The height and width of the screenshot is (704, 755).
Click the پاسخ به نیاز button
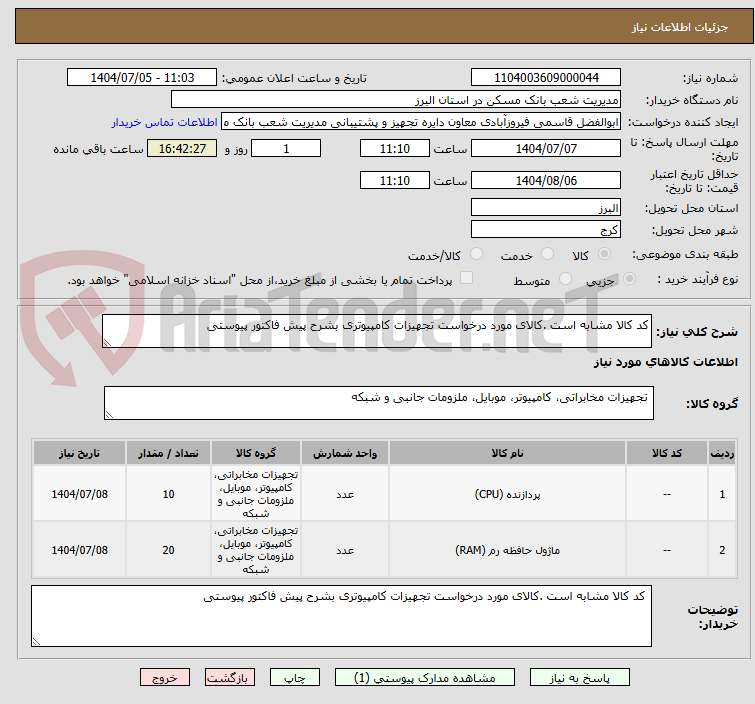coord(579,678)
